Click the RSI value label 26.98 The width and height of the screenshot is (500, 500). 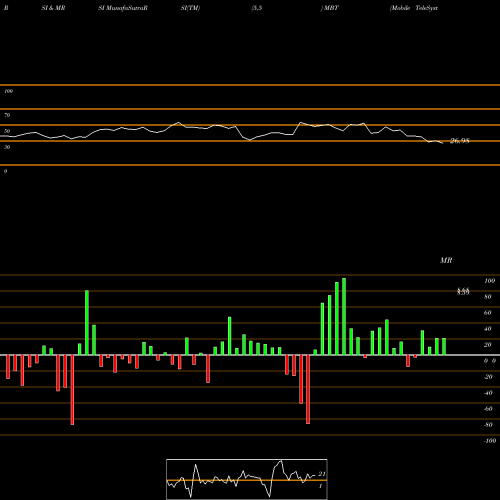[x=460, y=141]
